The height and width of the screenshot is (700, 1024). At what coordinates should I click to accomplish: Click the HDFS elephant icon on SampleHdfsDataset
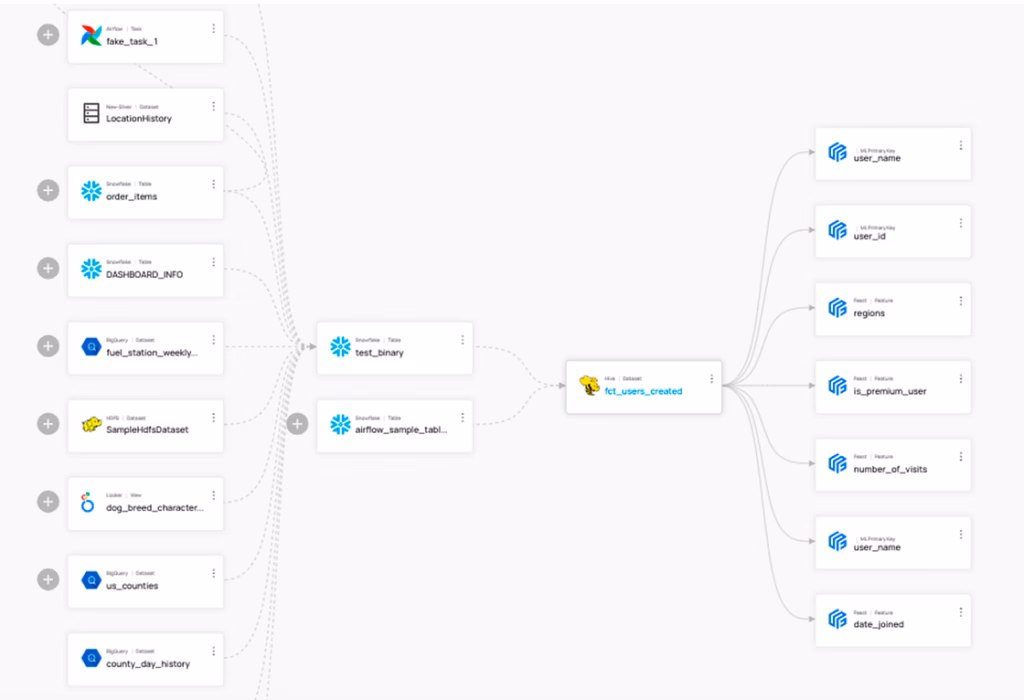coord(91,425)
